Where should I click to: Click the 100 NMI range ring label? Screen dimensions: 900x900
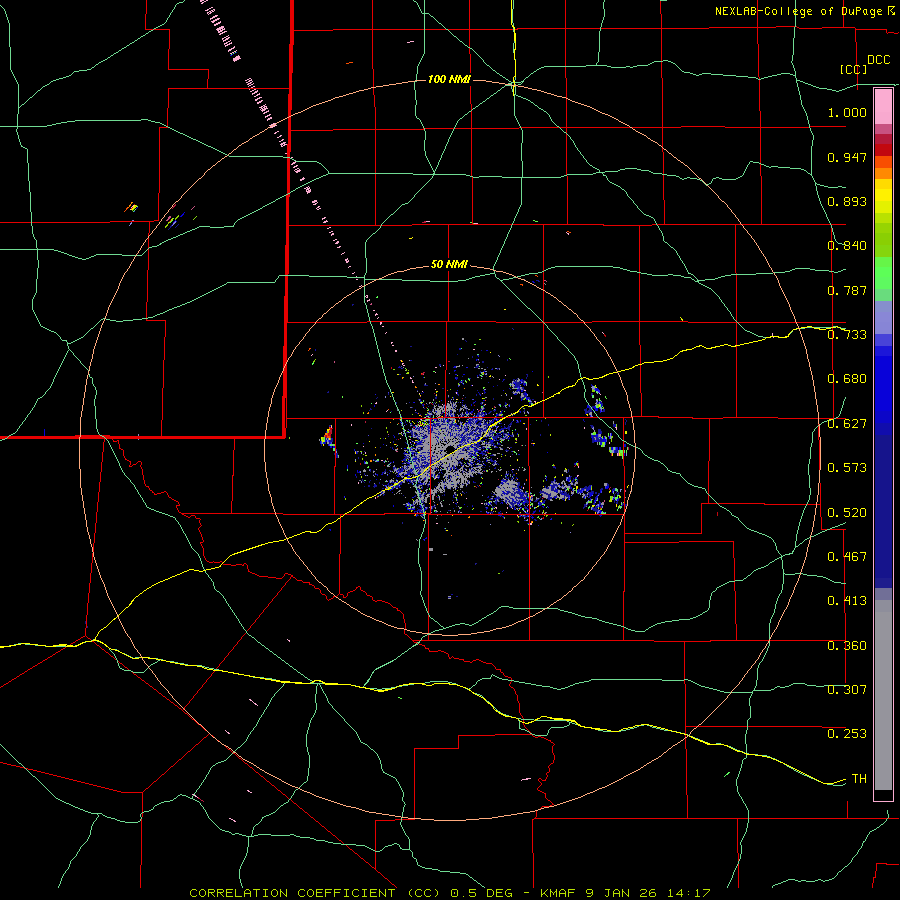pos(449,79)
